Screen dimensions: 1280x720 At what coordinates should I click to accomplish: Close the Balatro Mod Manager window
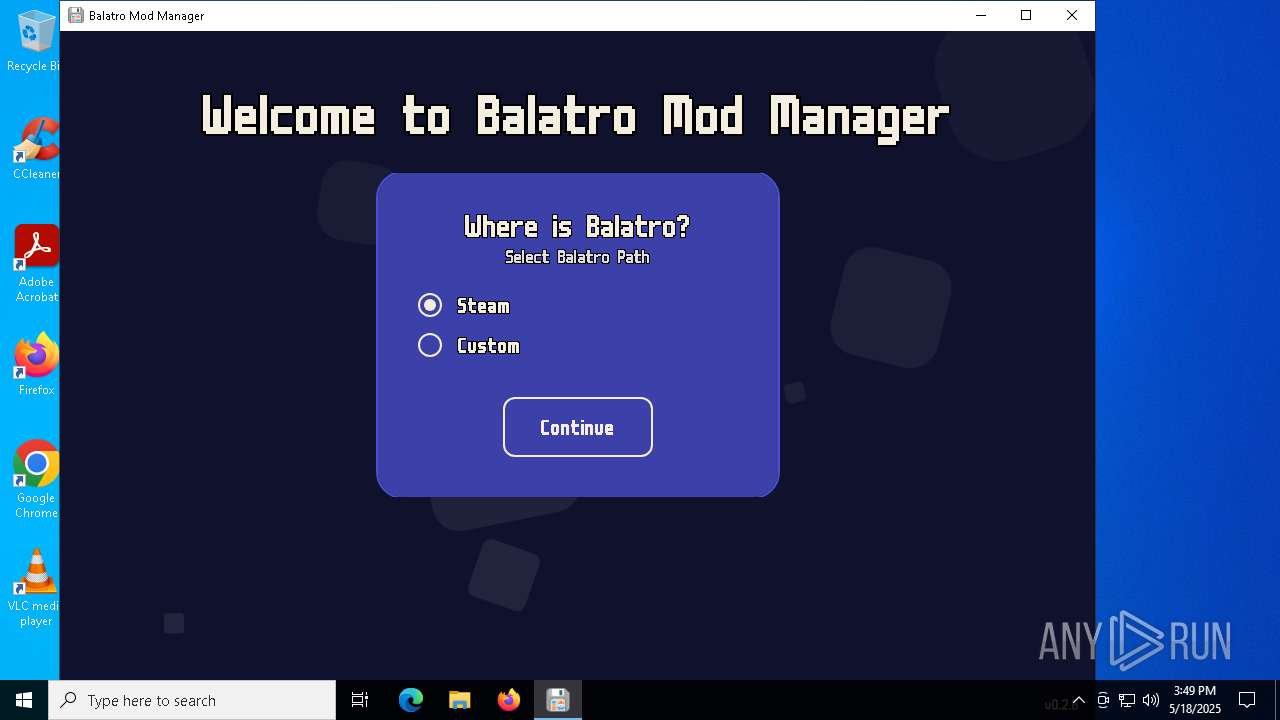coord(1072,15)
